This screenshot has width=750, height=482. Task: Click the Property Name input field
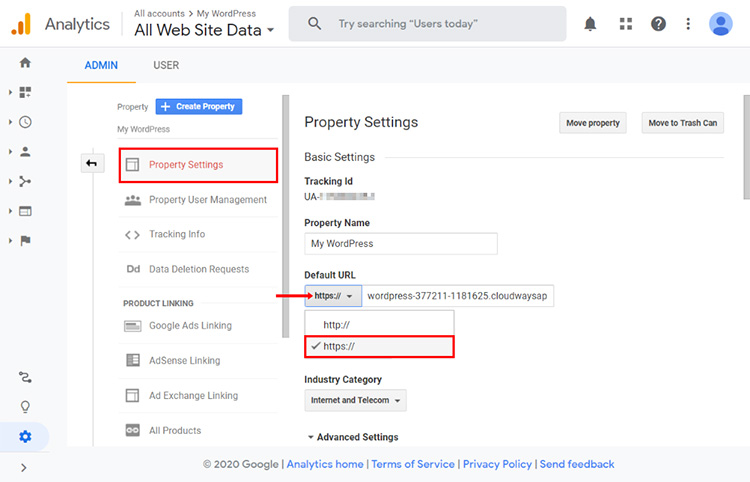coord(401,244)
